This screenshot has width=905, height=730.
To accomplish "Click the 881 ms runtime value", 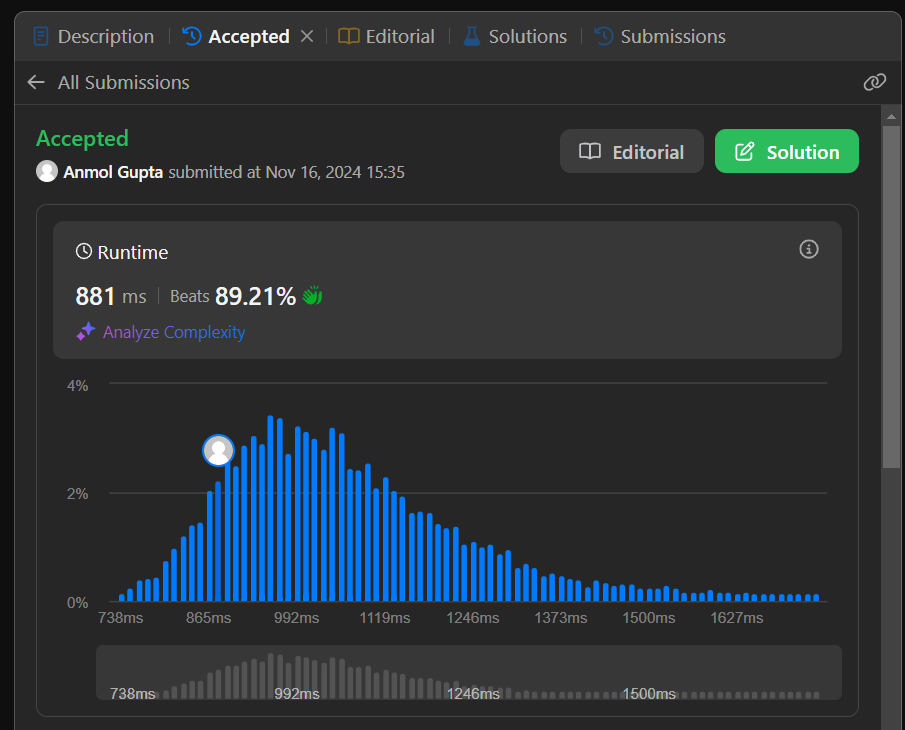I will click(x=111, y=296).
